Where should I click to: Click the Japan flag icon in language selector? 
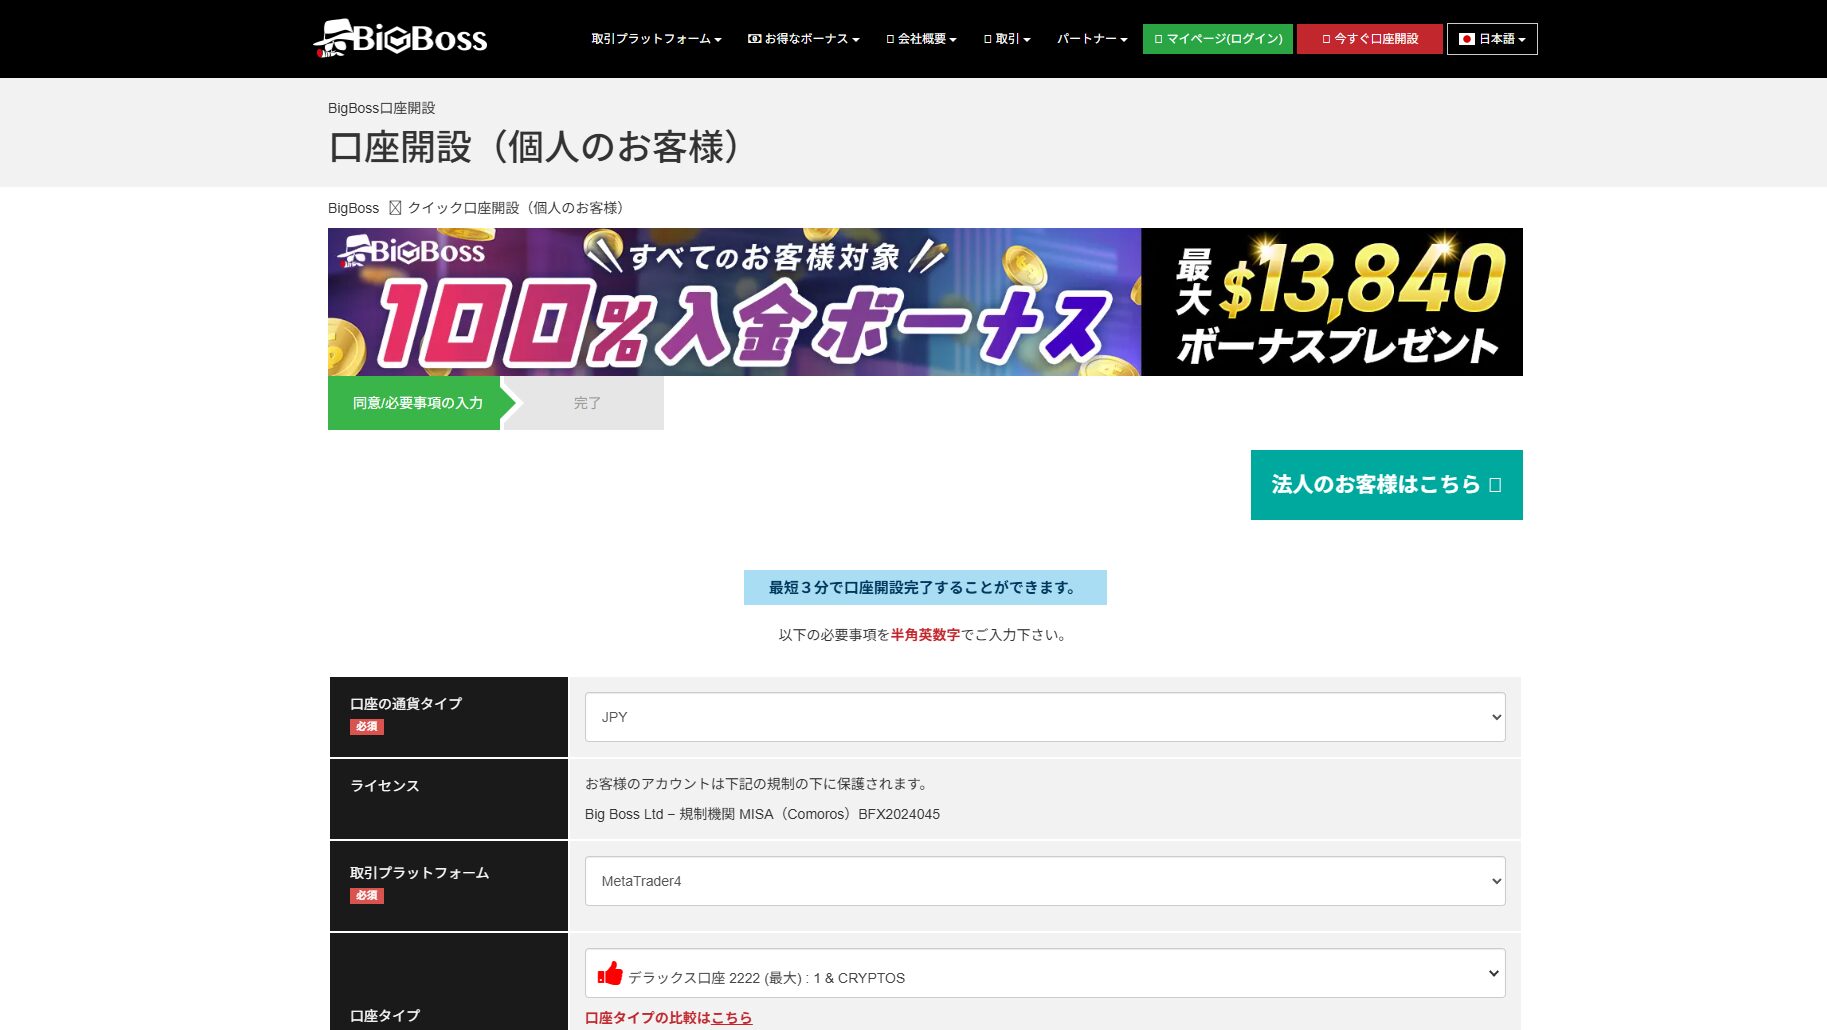point(1467,39)
